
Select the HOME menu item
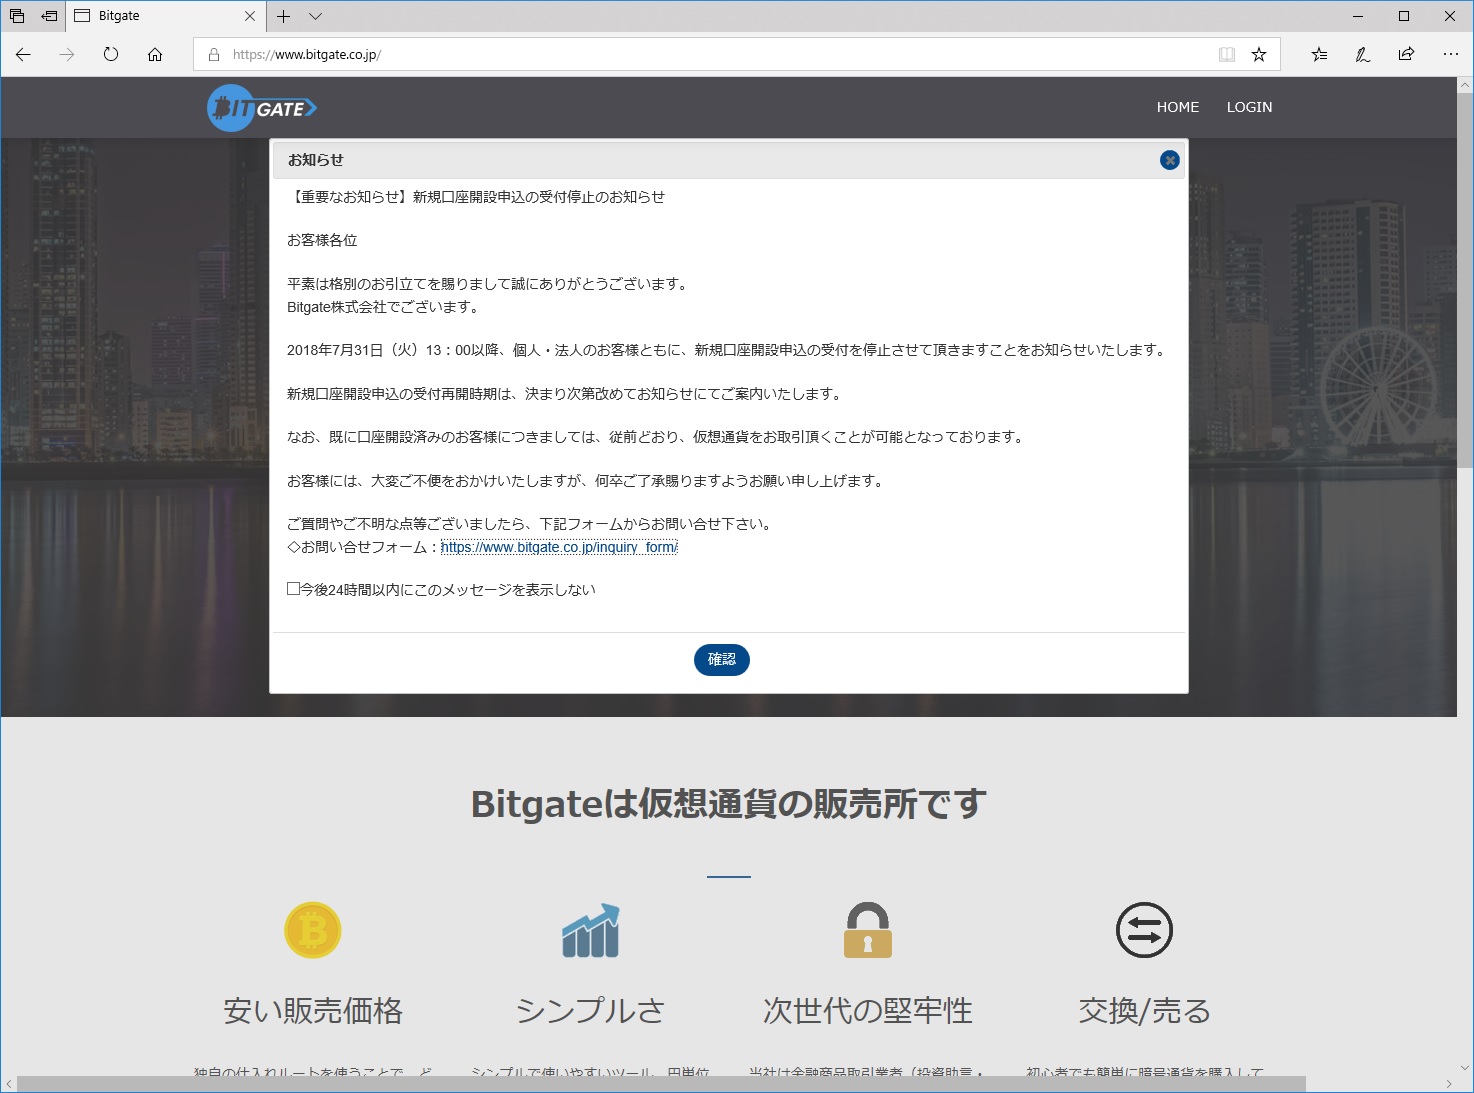1177,107
